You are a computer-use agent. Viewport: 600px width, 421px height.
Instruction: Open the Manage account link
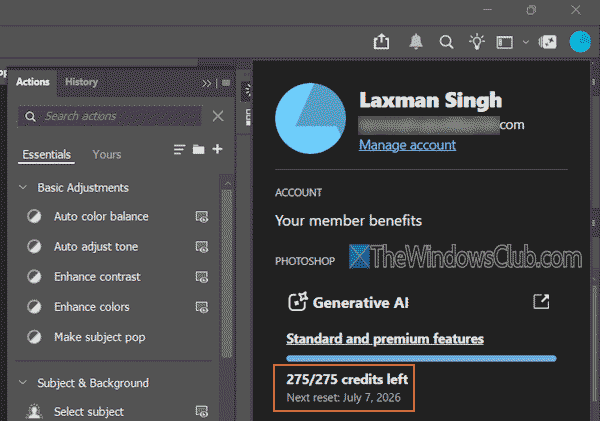pos(407,145)
